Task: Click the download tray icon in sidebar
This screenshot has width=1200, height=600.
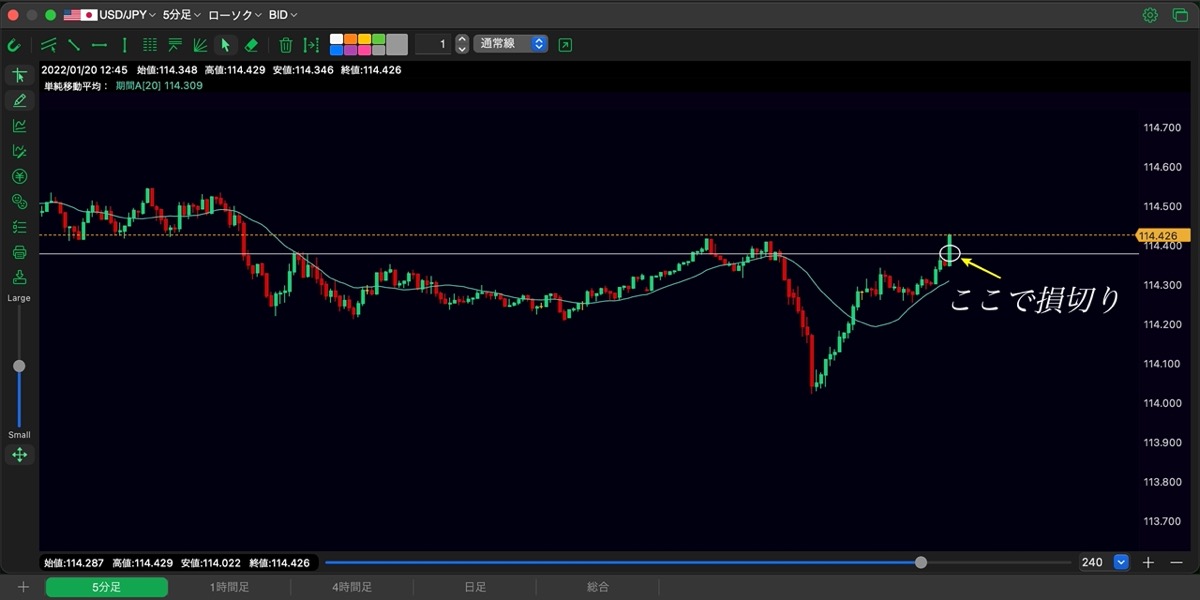Action: pos(19,277)
